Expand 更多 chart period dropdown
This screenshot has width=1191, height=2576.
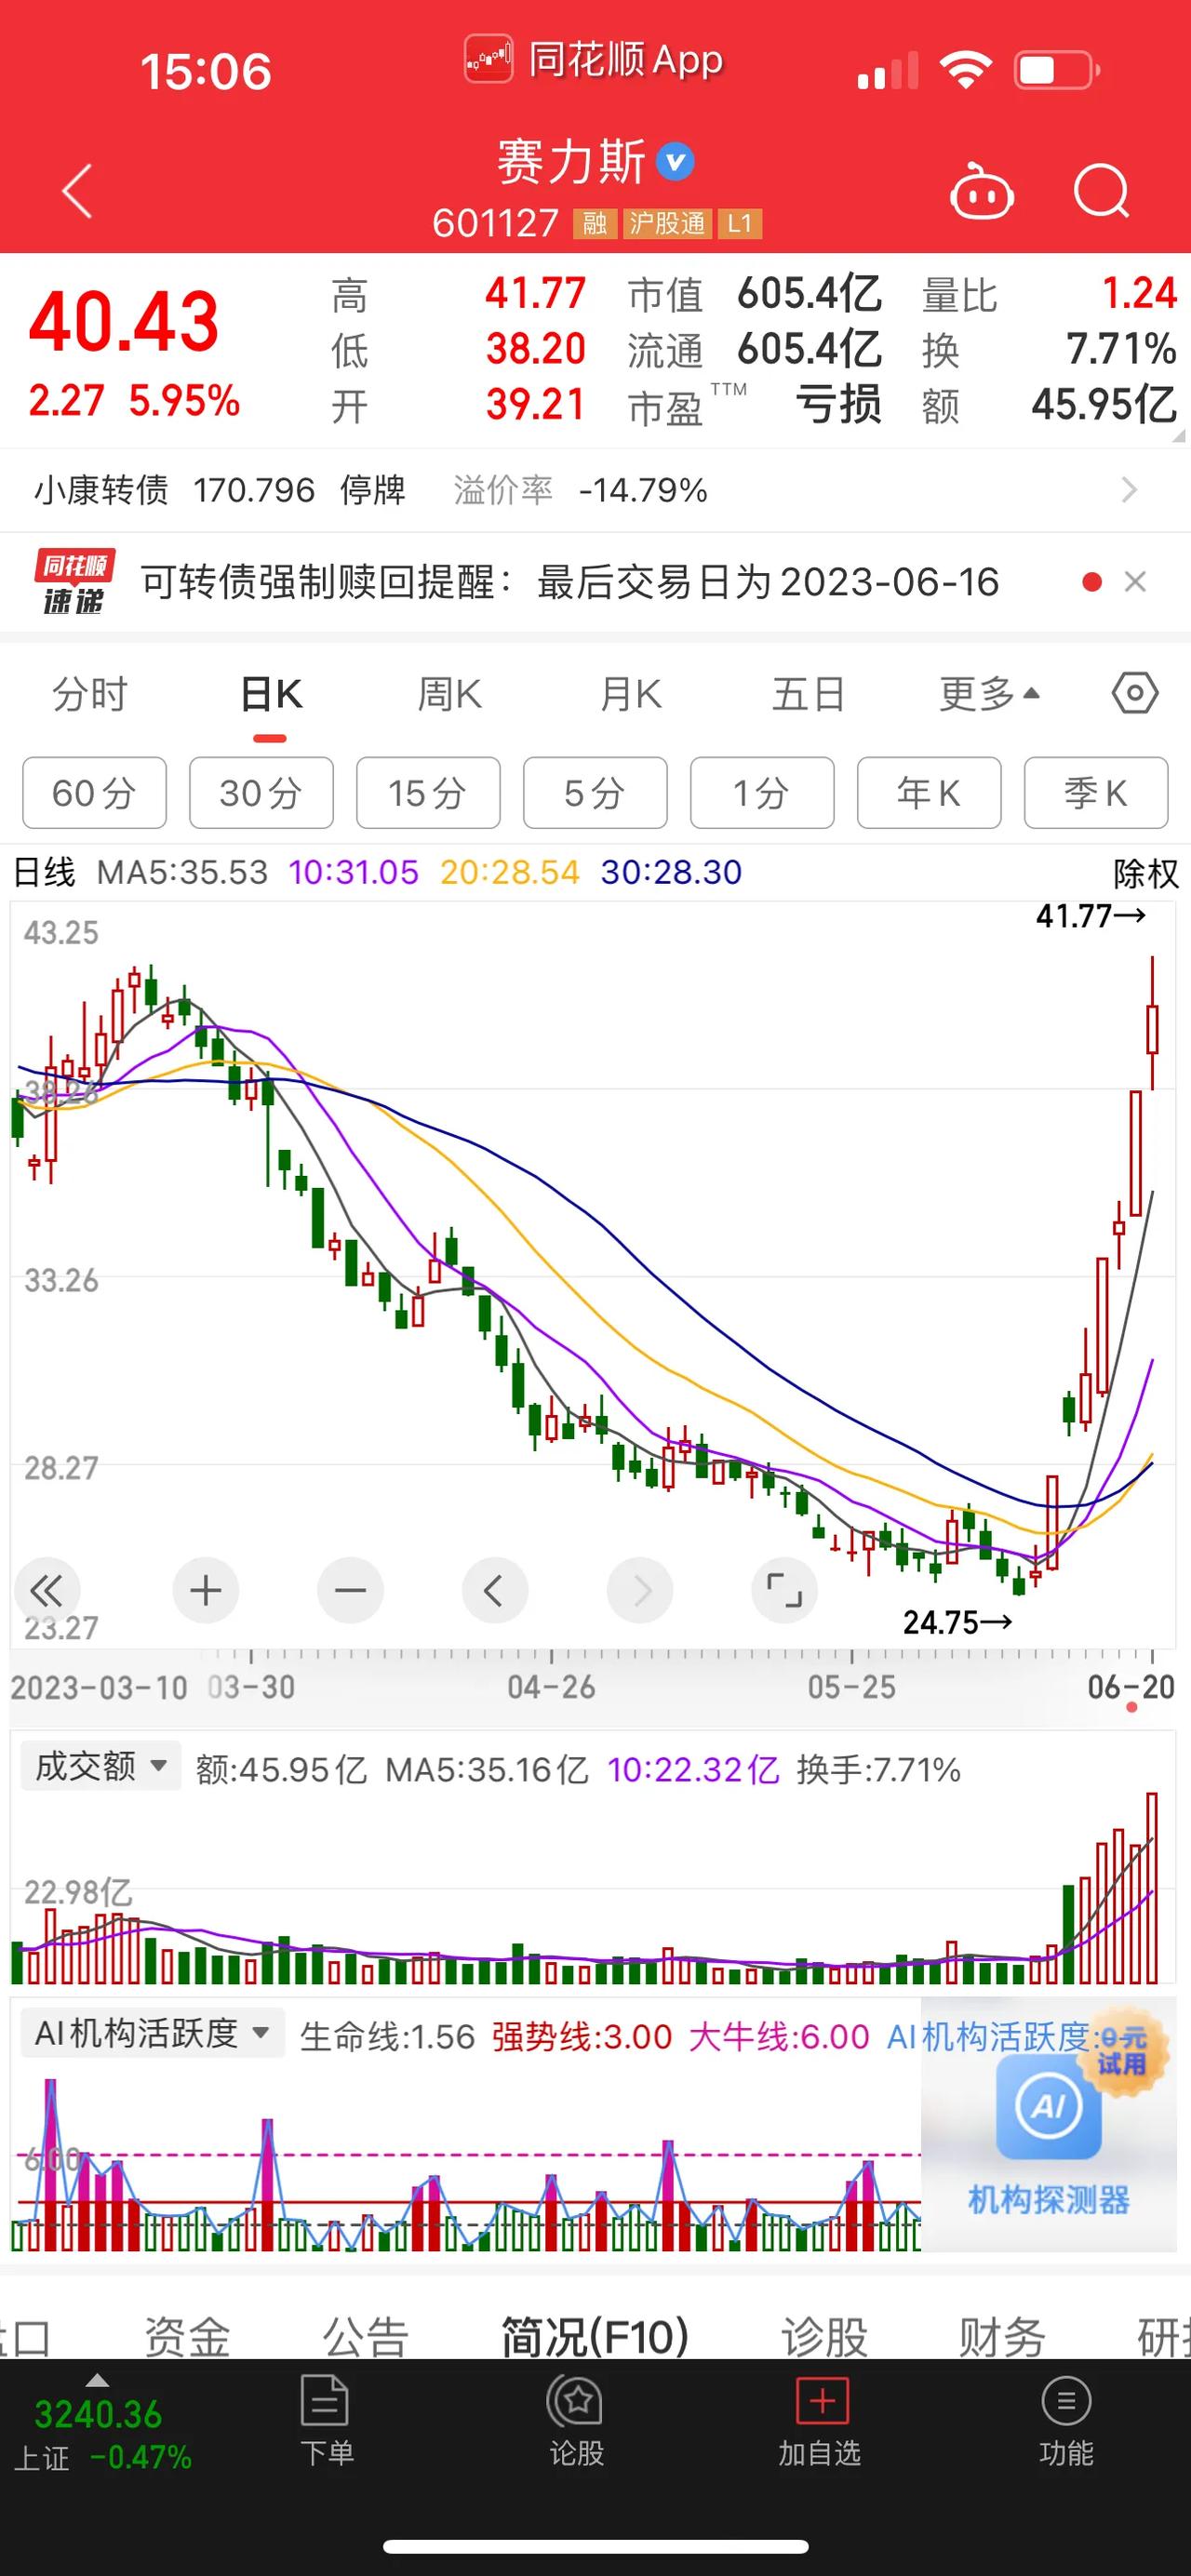990,693
